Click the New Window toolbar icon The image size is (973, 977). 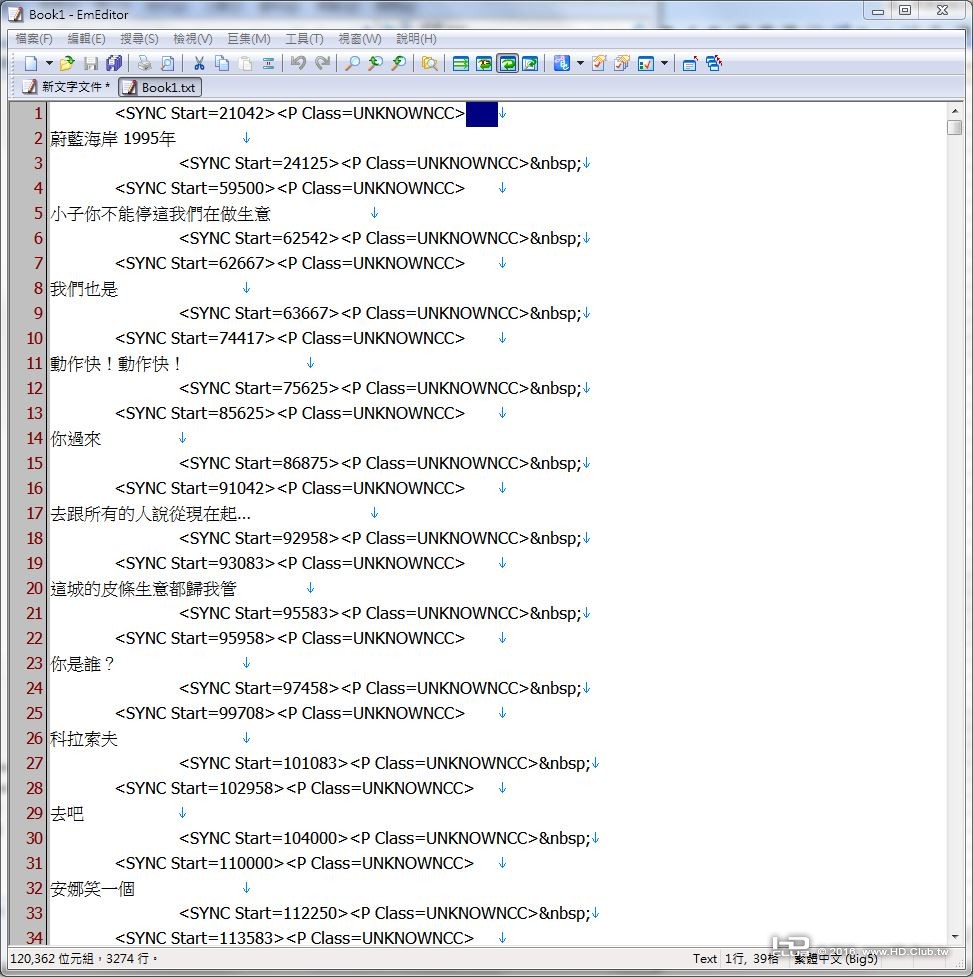coord(690,63)
